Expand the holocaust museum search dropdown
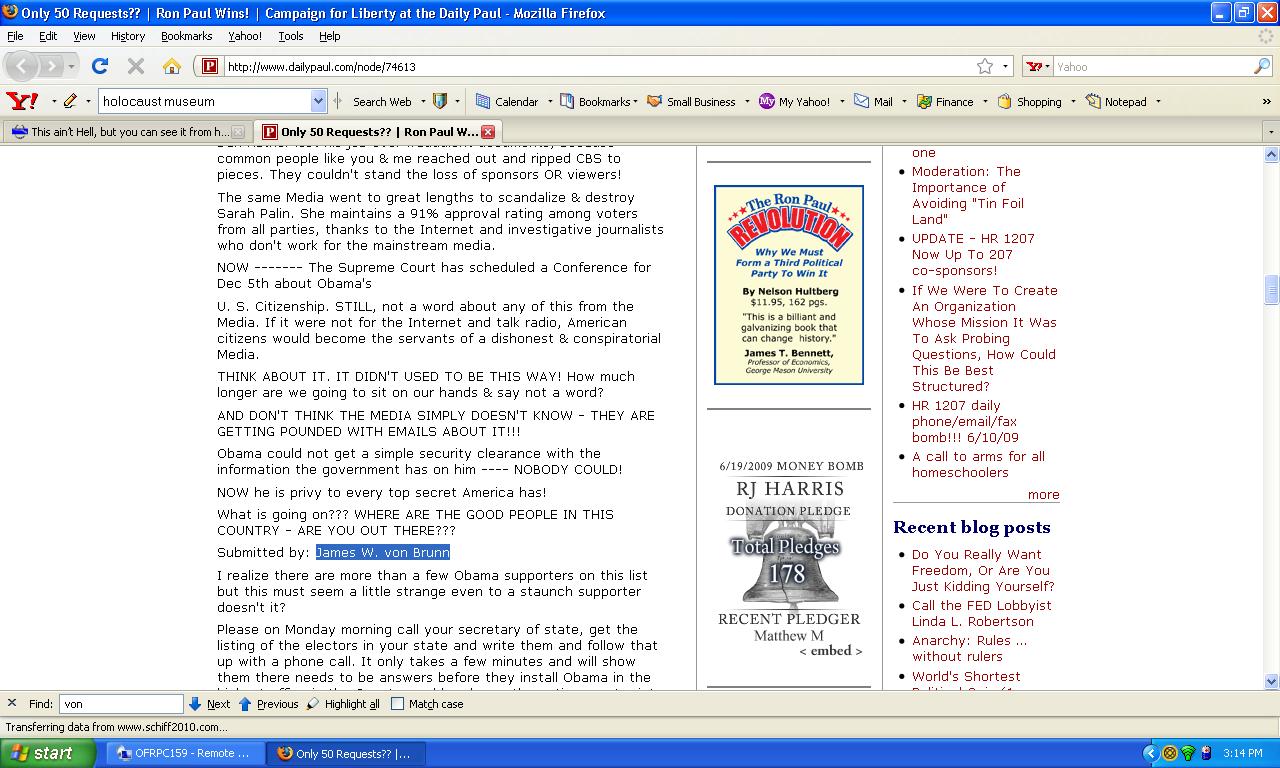The width and height of the screenshot is (1280, 768). (x=318, y=101)
